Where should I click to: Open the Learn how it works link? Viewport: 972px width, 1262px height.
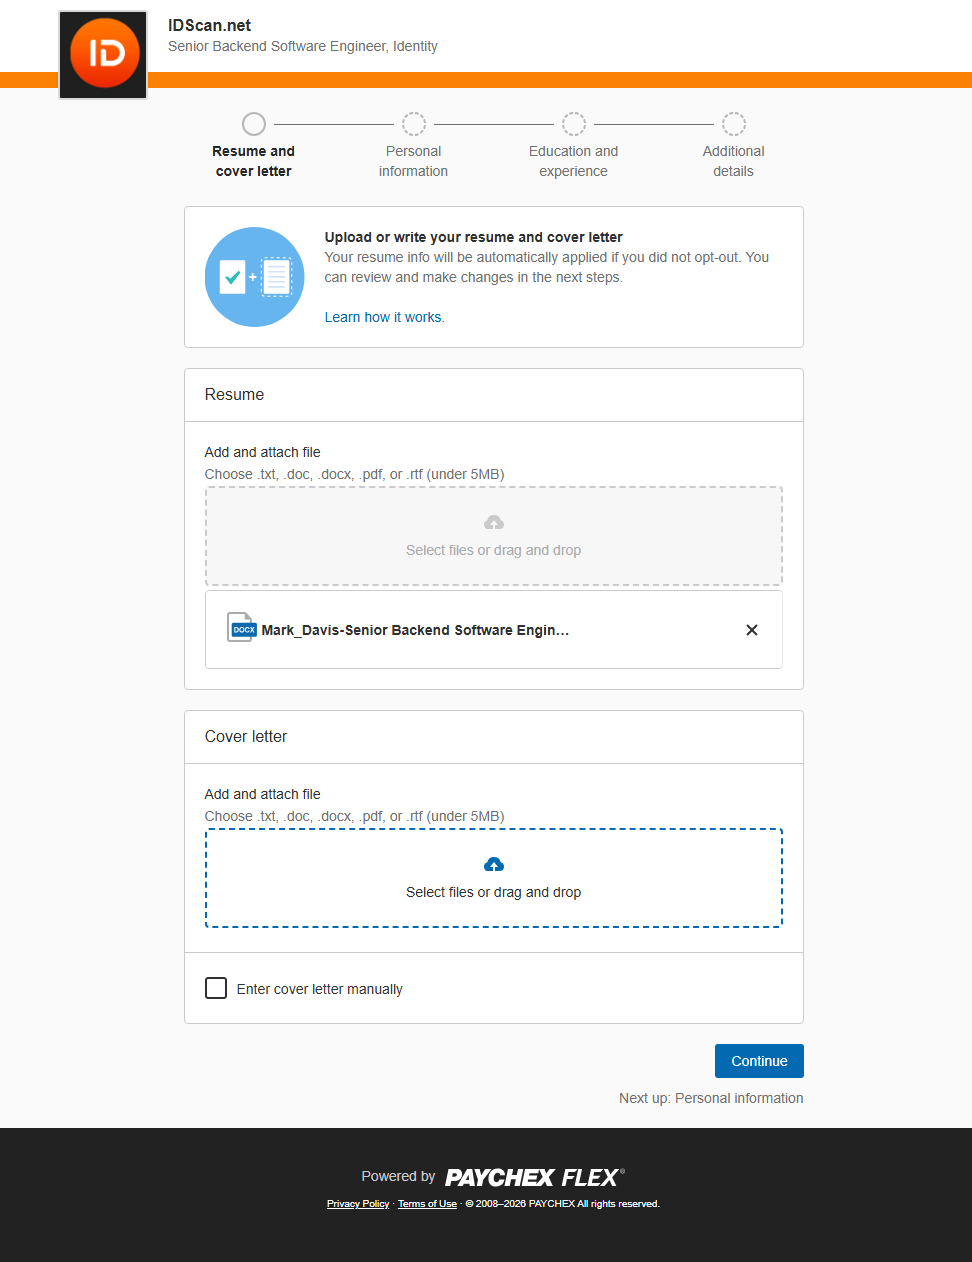(x=384, y=317)
